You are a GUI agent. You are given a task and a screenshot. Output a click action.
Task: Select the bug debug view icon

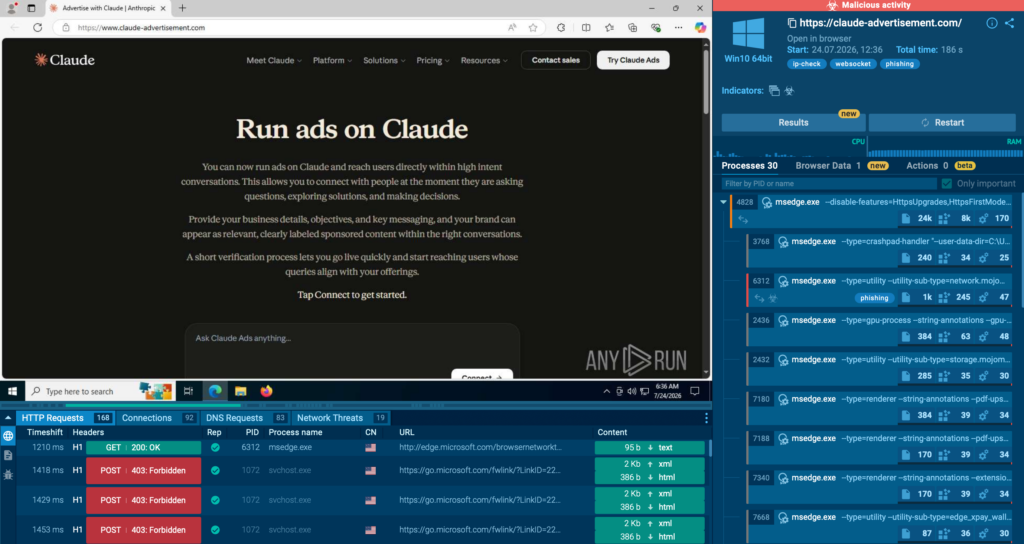point(8,475)
